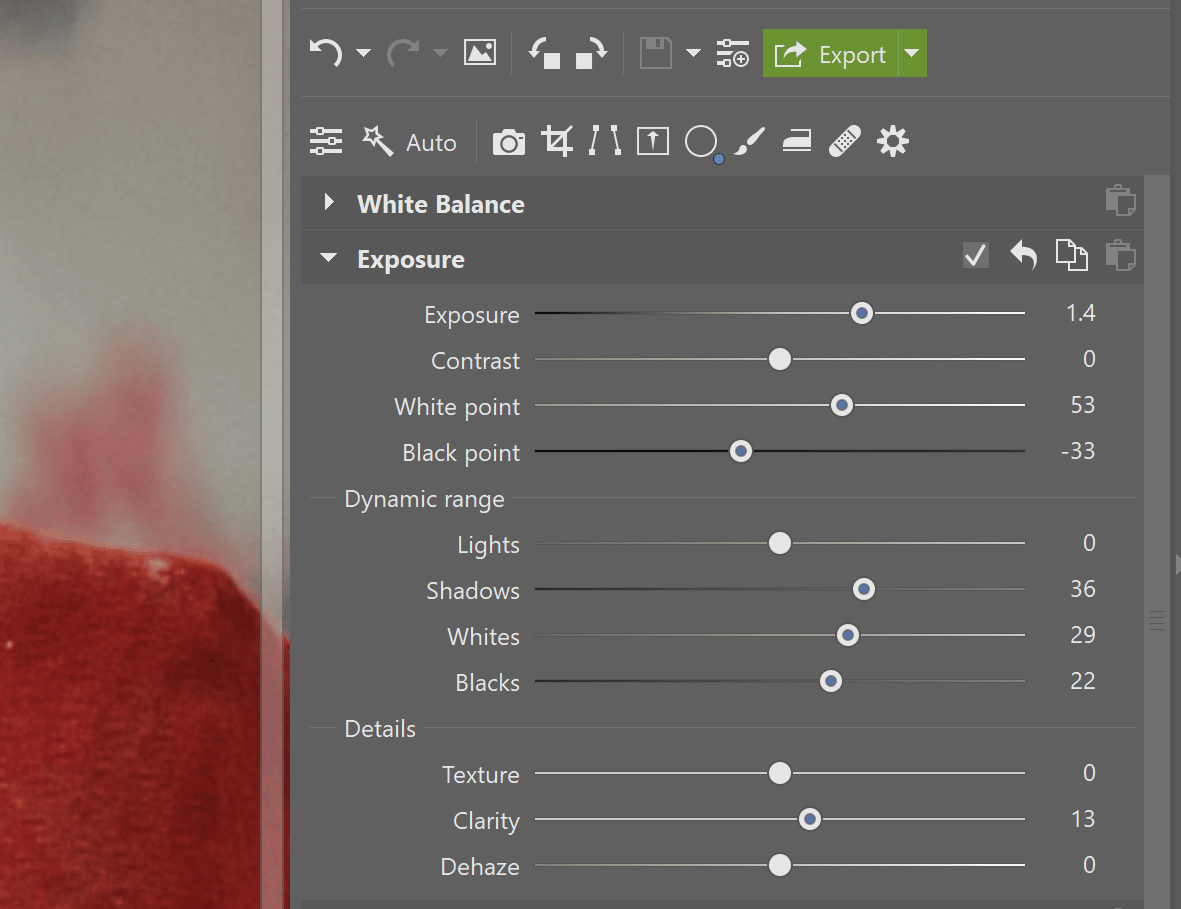Open the Undo history dropdown arrow

tap(363, 53)
